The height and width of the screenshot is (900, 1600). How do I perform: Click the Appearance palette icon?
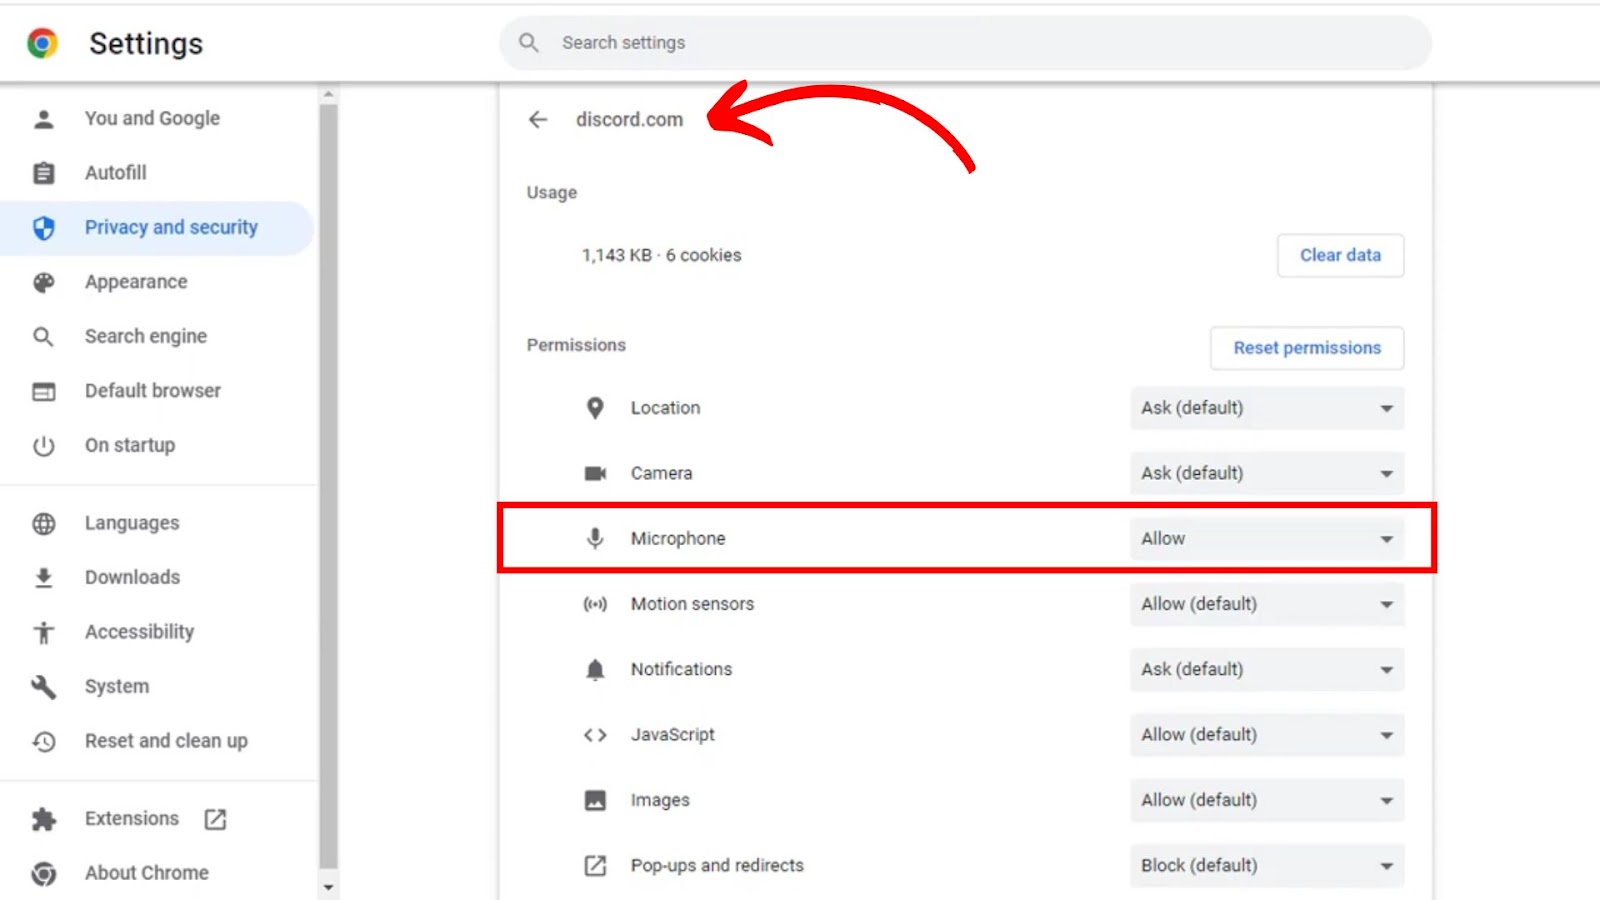44,283
